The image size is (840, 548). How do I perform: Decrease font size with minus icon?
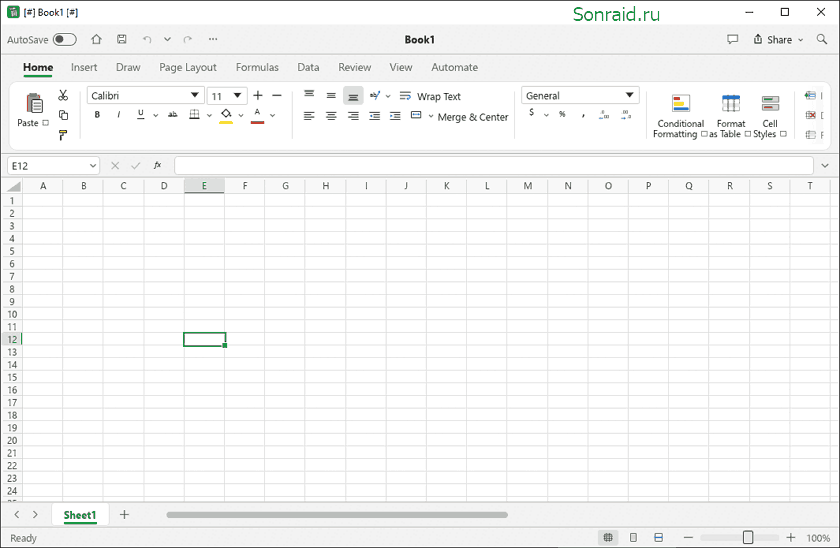pos(277,95)
